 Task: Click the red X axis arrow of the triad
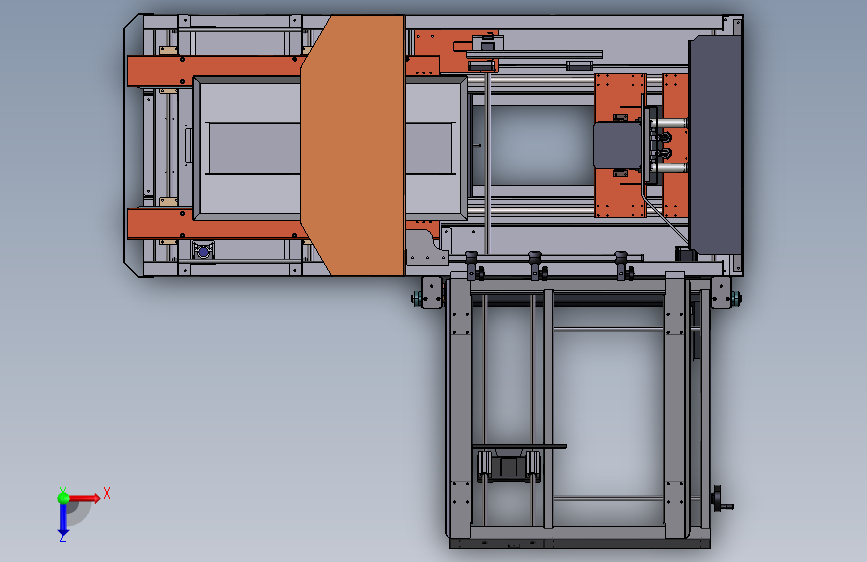click(x=85, y=498)
